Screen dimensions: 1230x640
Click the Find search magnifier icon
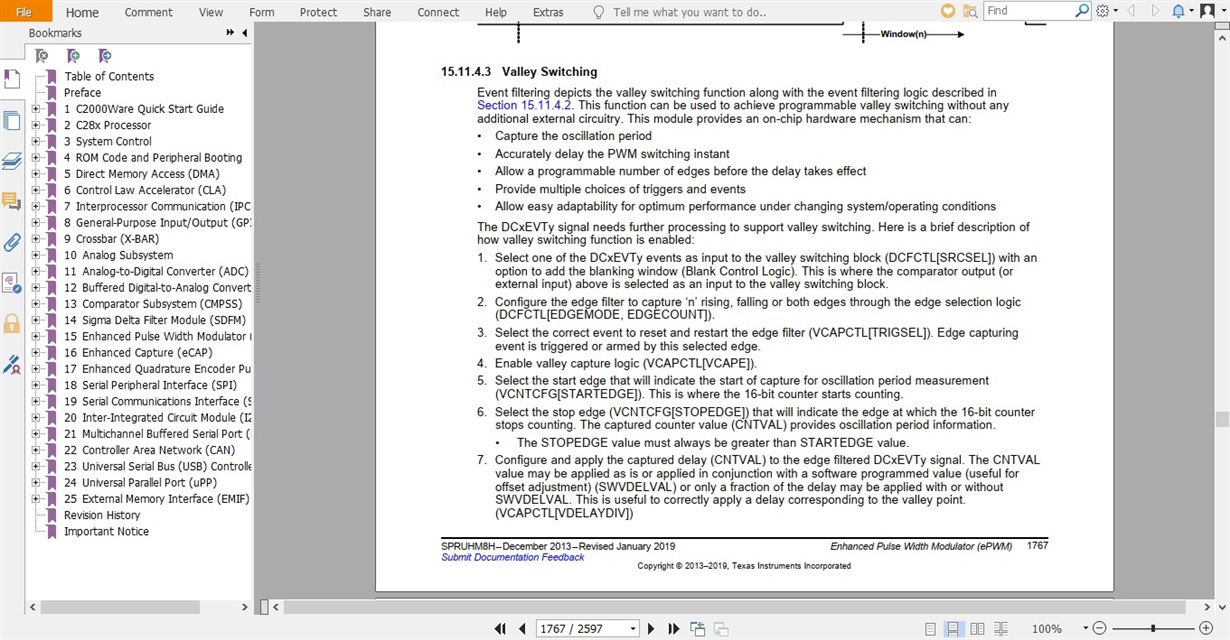pos(1080,11)
